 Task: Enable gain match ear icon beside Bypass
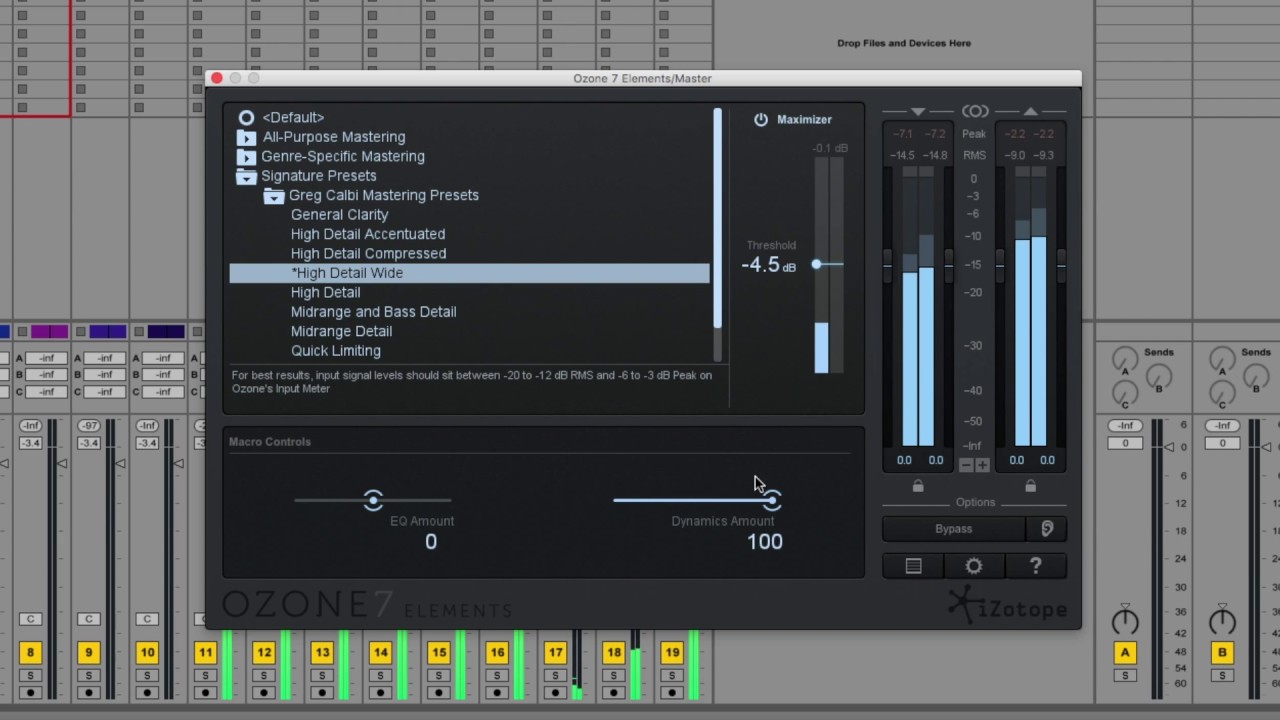(1047, 529)
